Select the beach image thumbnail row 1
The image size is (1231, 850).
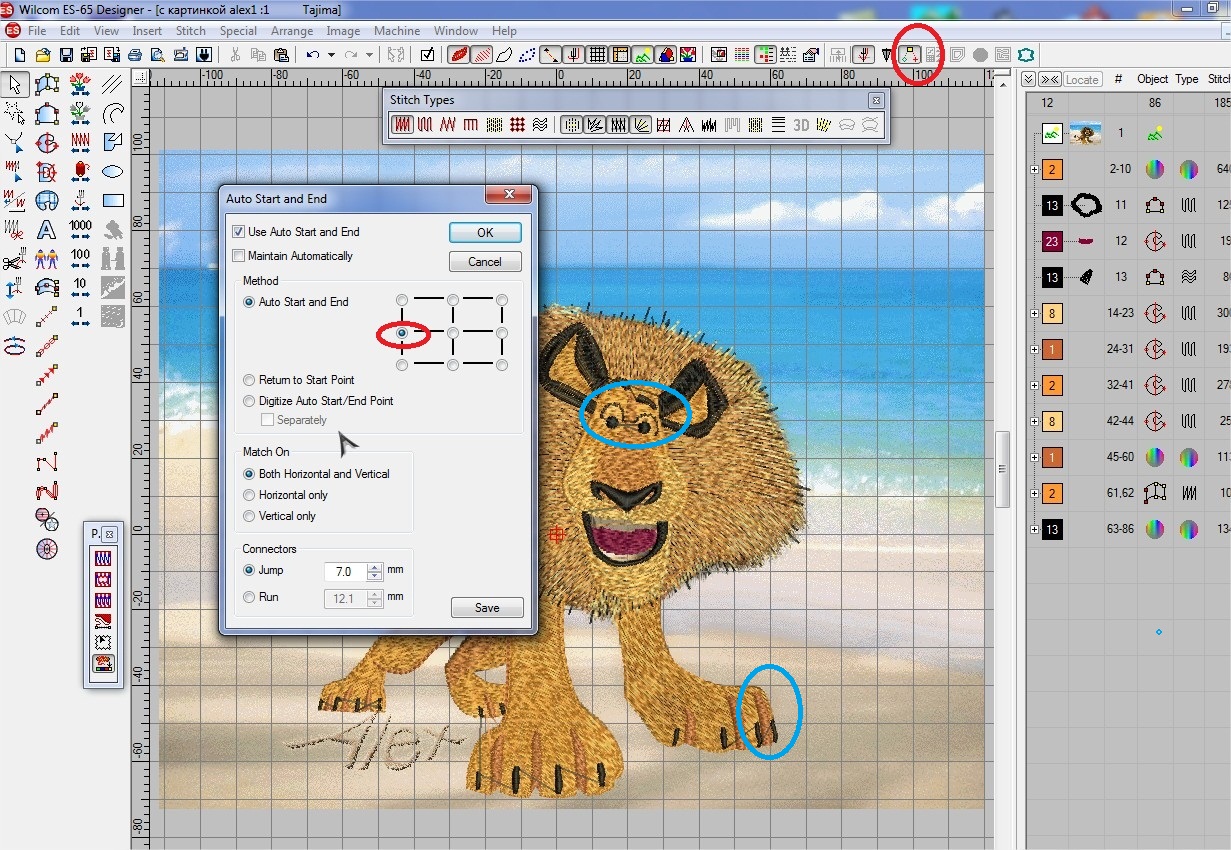(x=1085, y=133)
